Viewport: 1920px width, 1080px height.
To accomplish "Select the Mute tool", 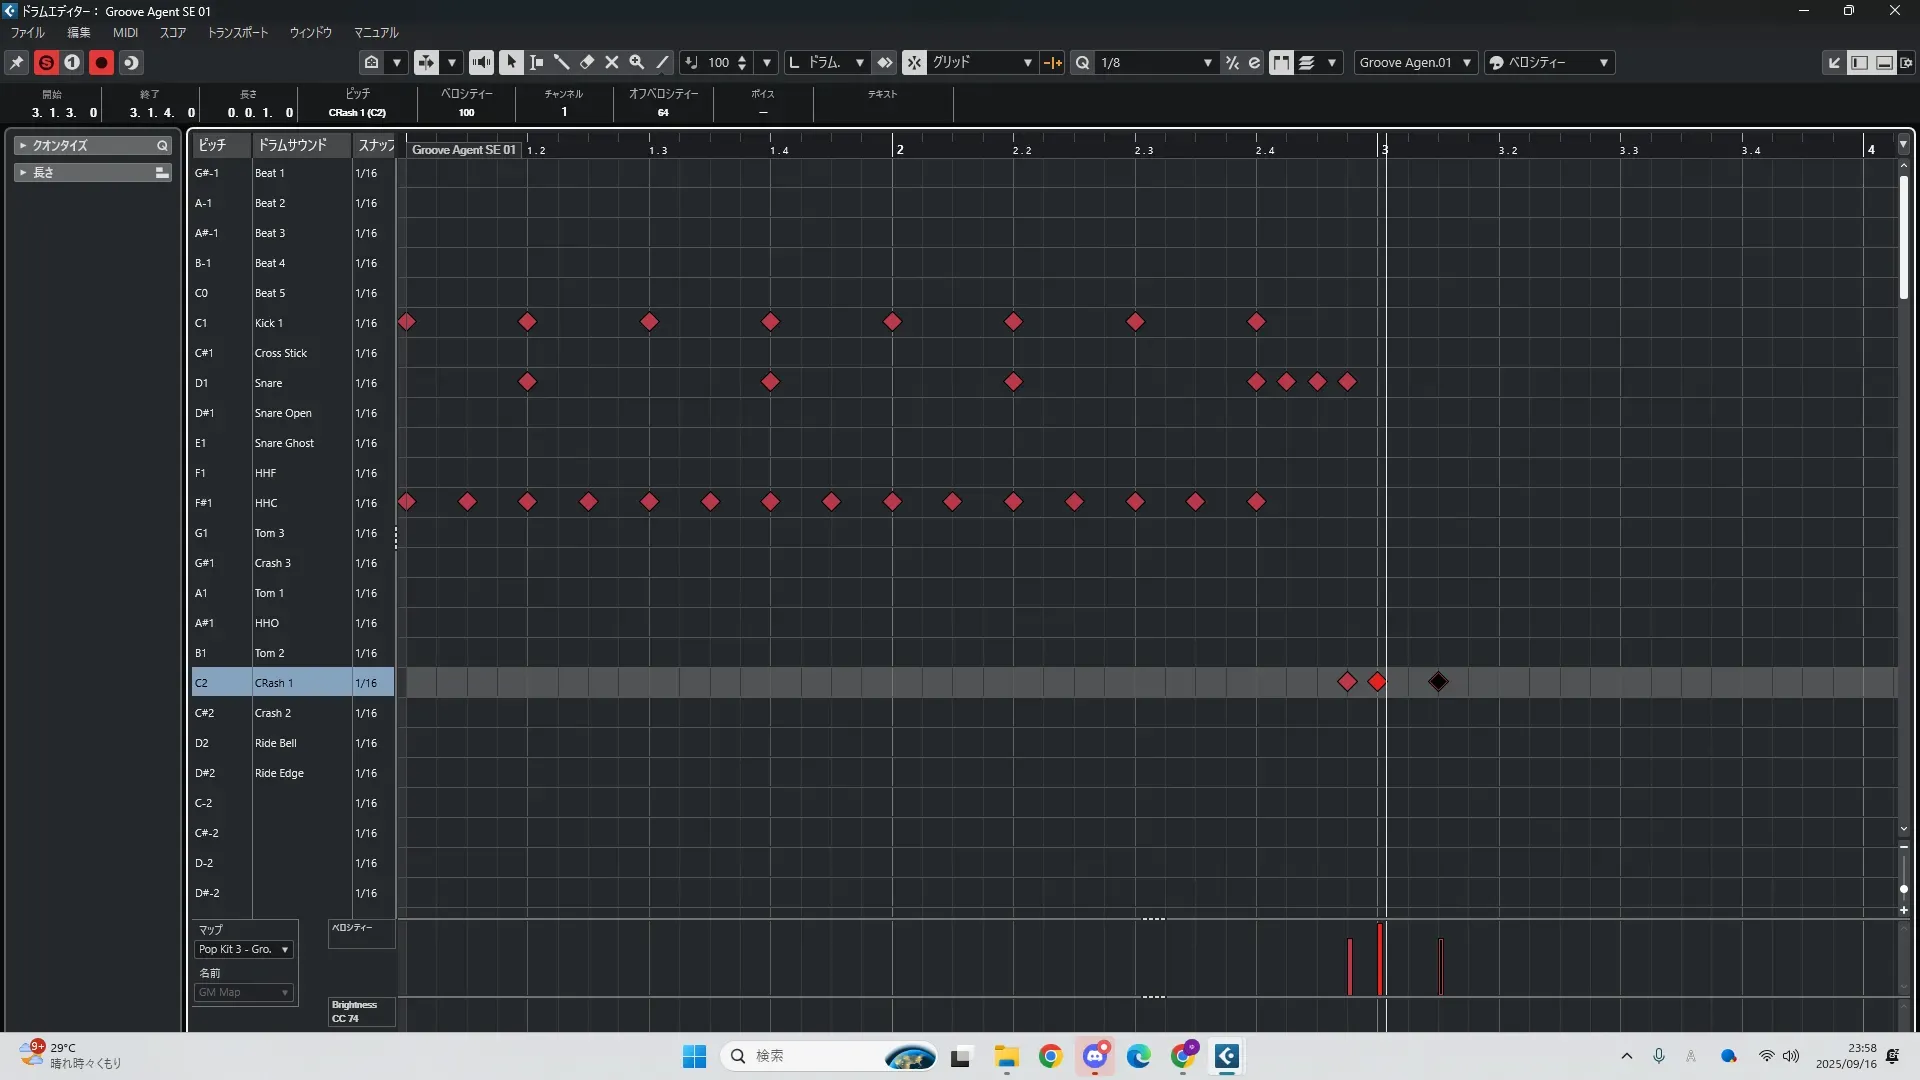I will (612, 62).
